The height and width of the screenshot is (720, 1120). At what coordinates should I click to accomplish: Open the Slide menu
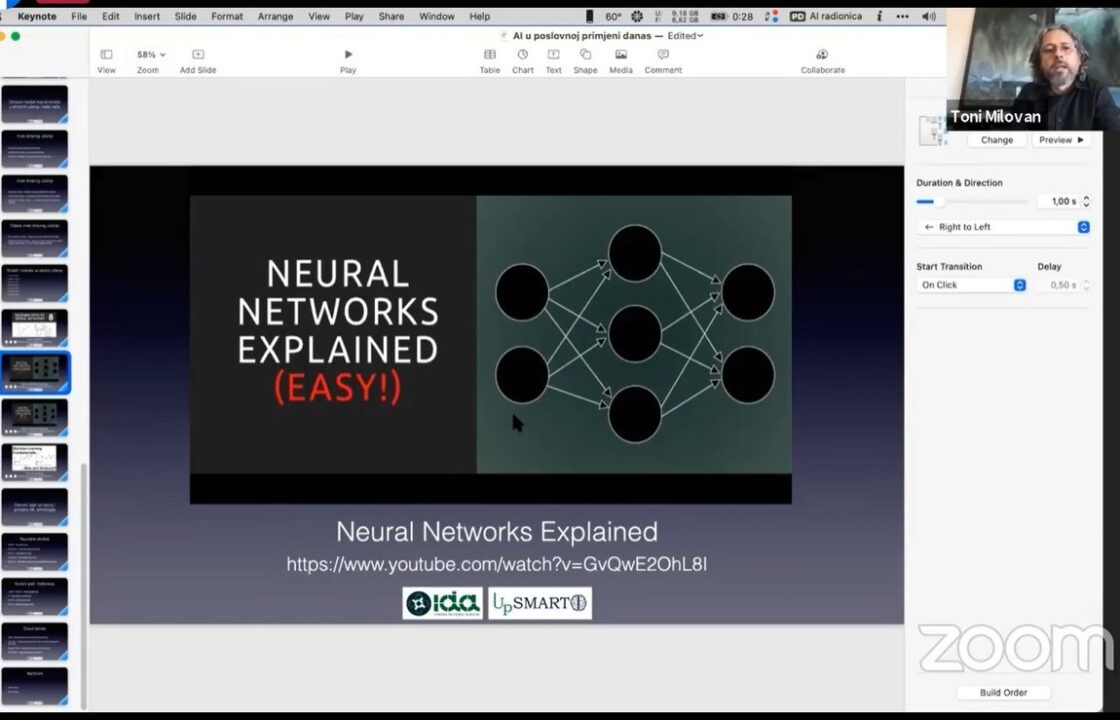click(186, 16)
